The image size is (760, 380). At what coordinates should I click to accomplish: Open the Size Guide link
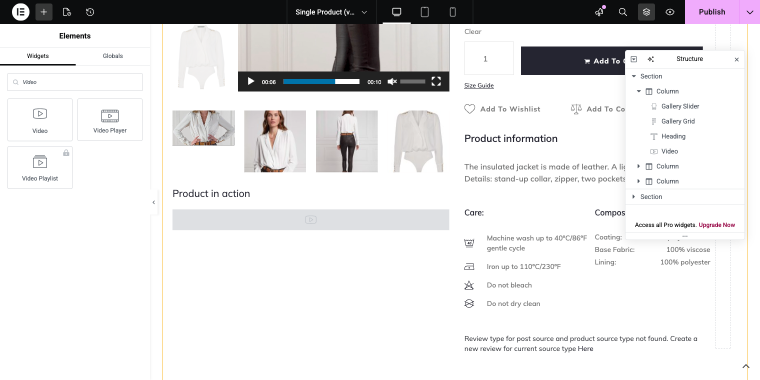(x=479, y=85)
